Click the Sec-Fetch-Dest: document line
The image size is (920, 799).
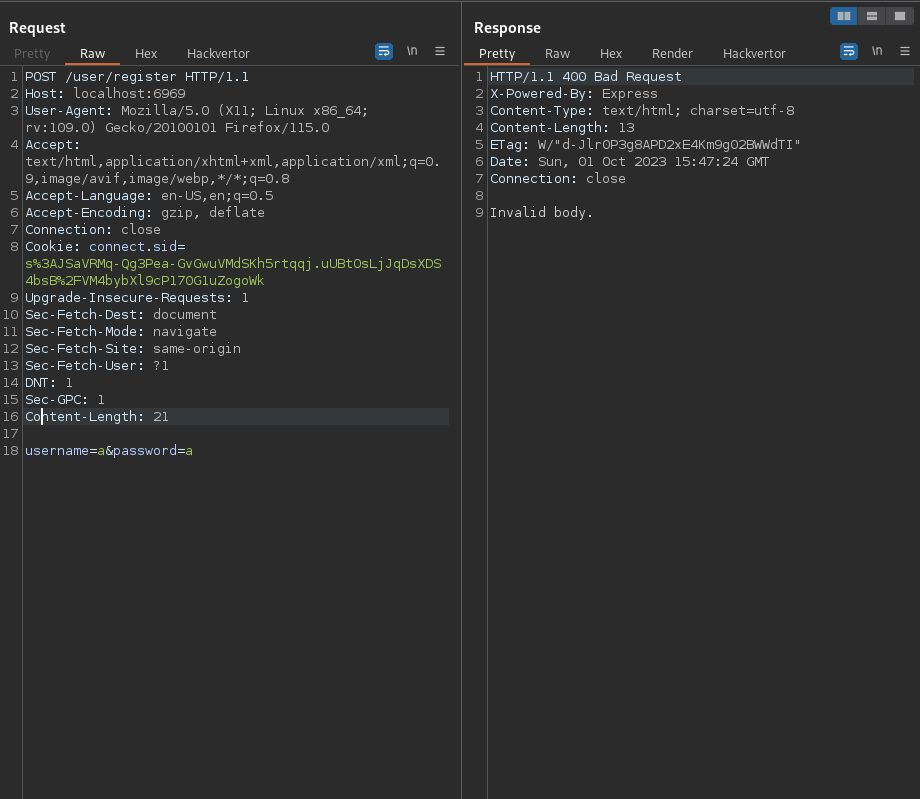pyautogui.click(x=121, y=314)
